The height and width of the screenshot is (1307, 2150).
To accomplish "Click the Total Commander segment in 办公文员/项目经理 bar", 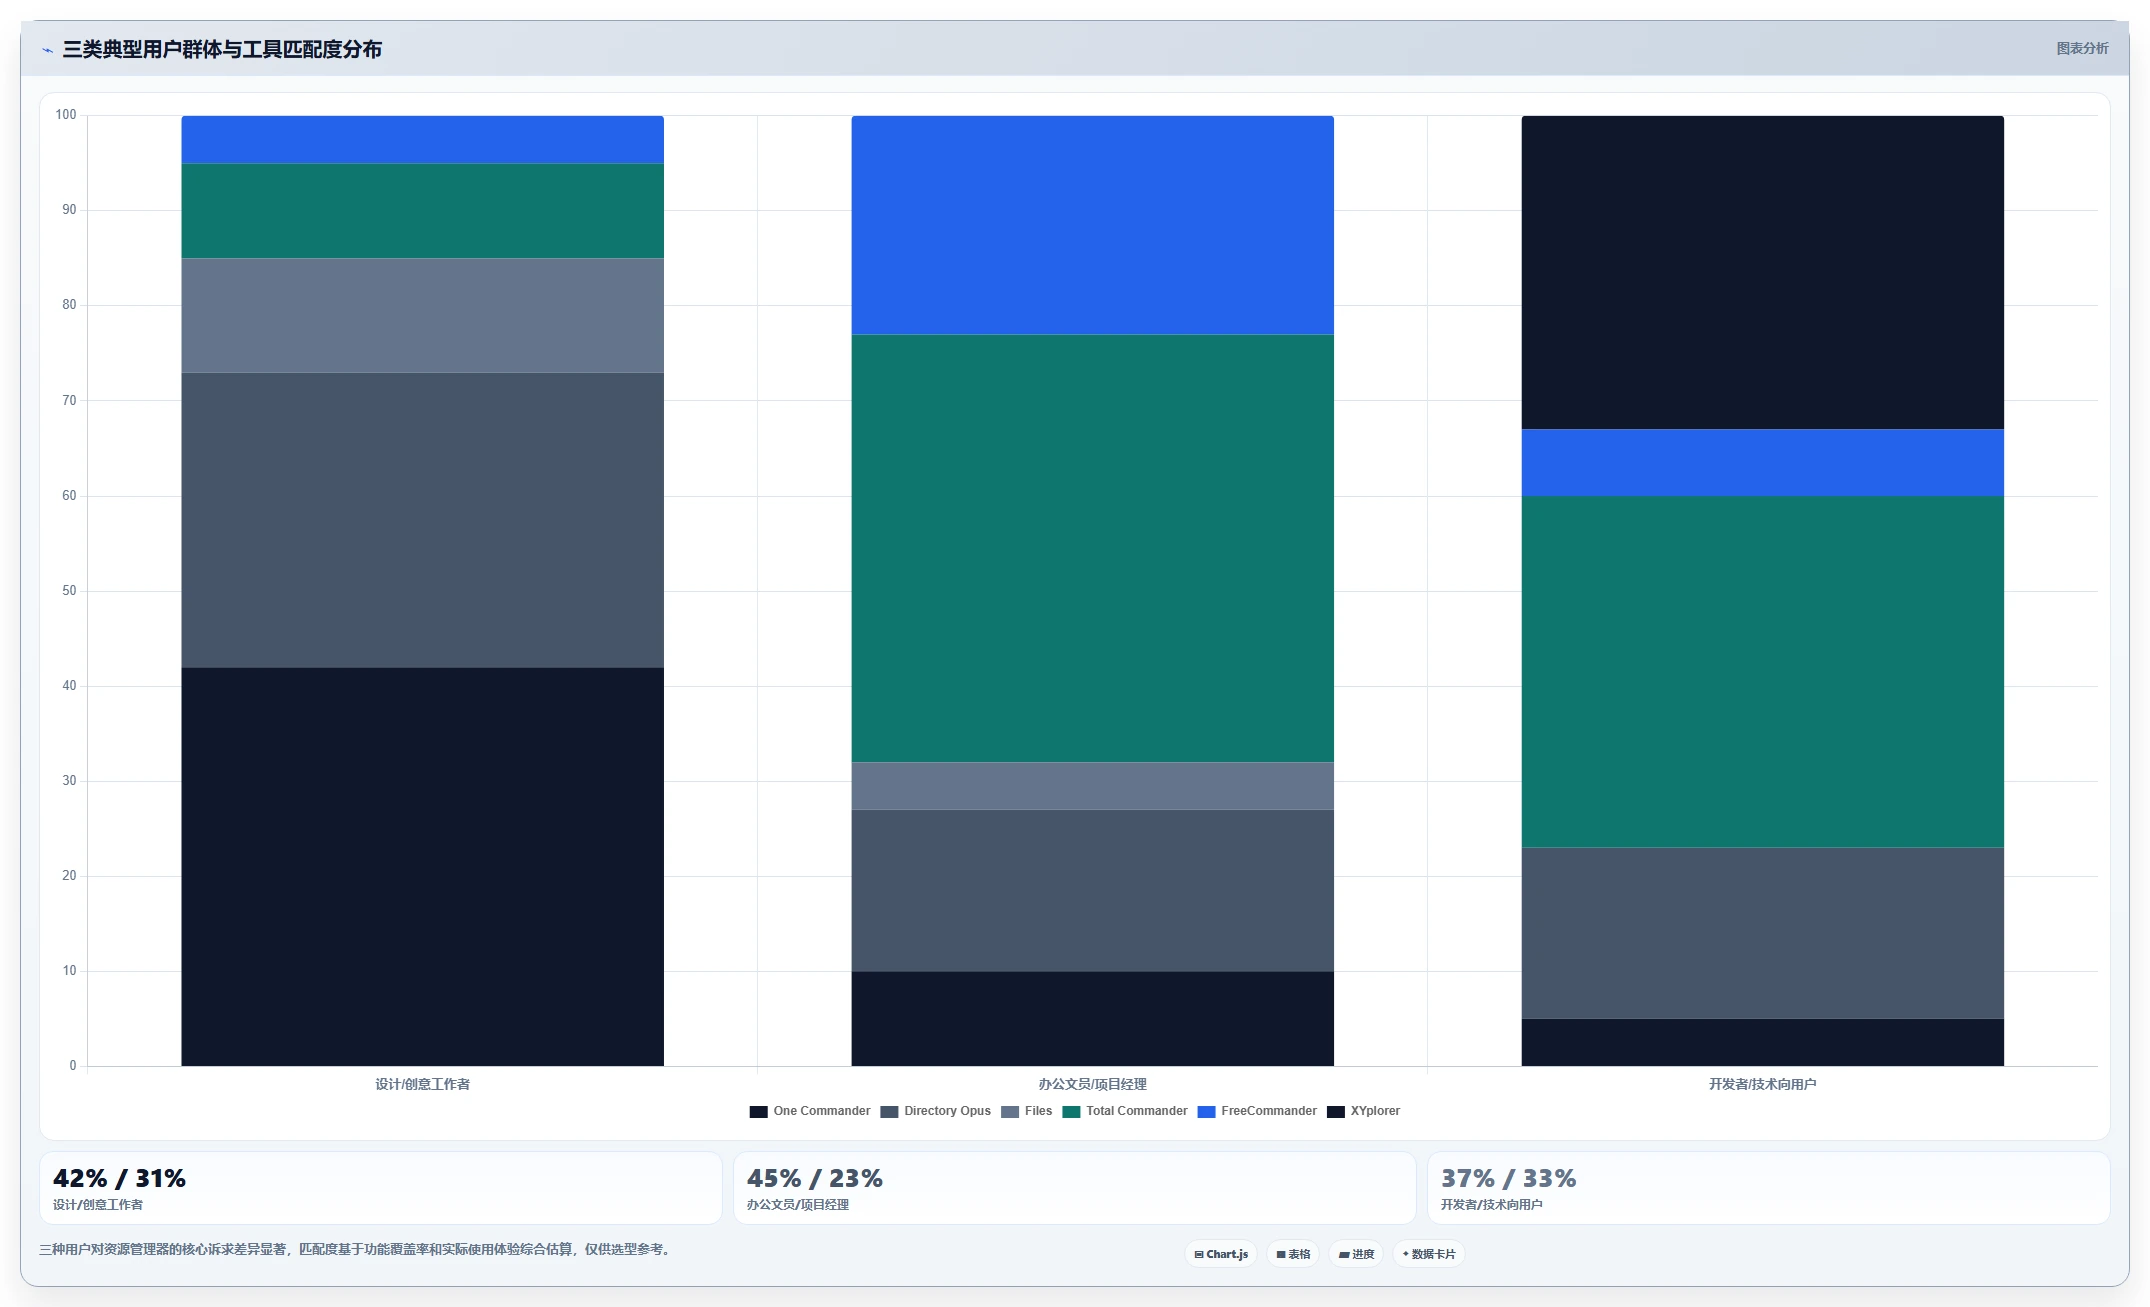I will (x=1092, y=548).
